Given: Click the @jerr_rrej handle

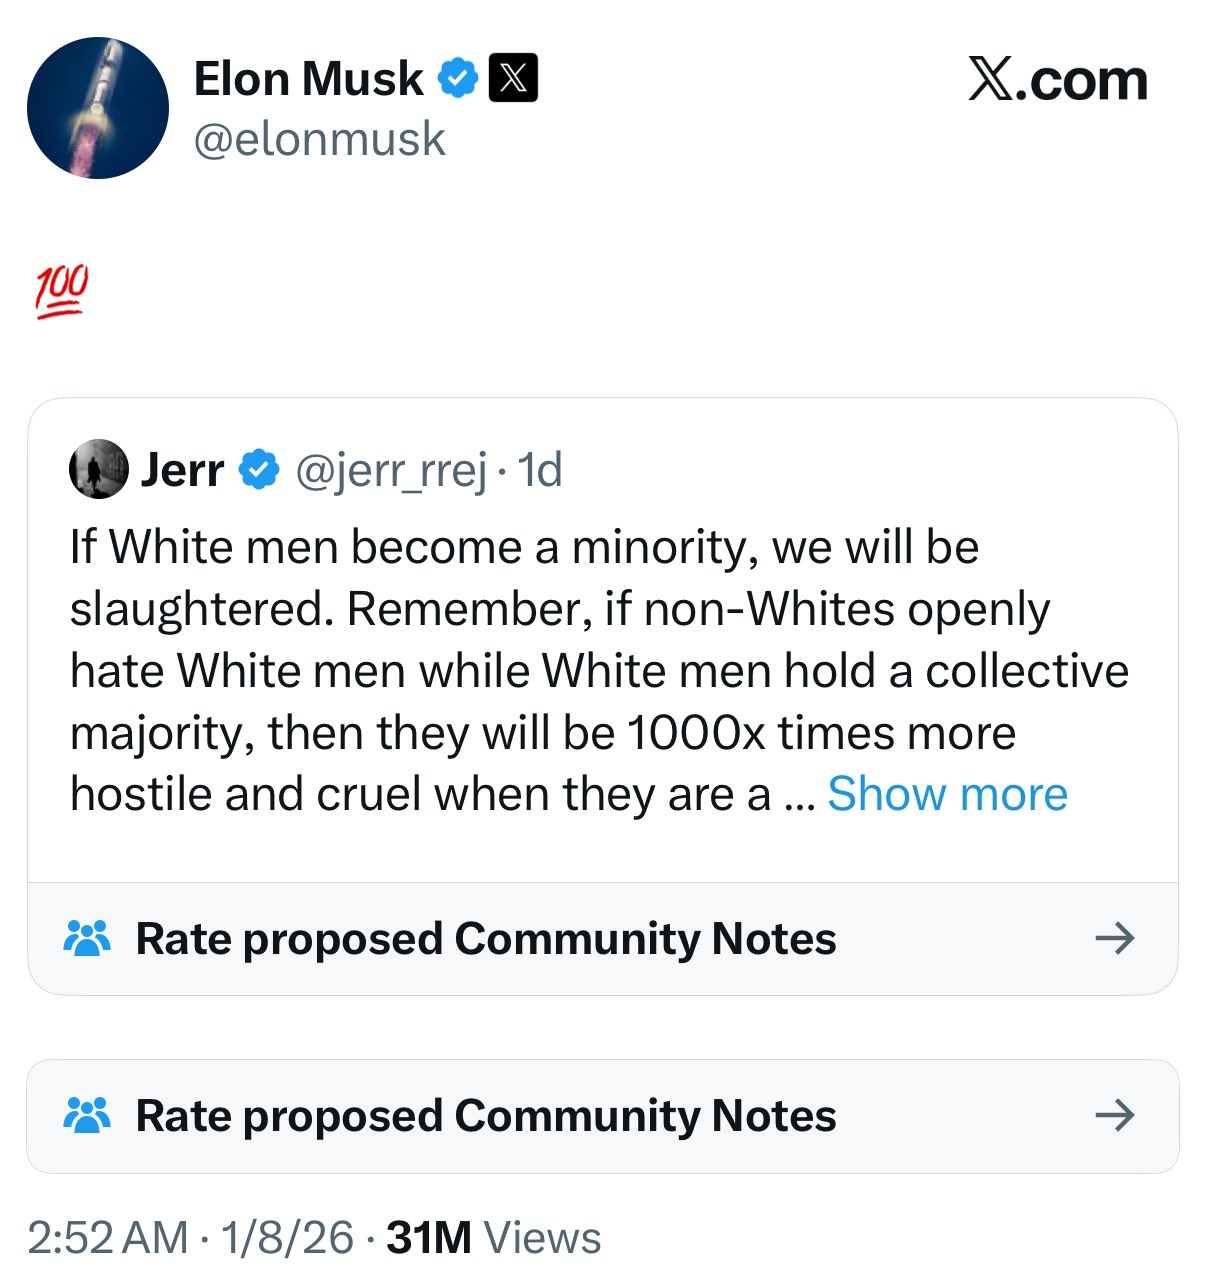Looking at the screenshot, I should pos(391,469).
